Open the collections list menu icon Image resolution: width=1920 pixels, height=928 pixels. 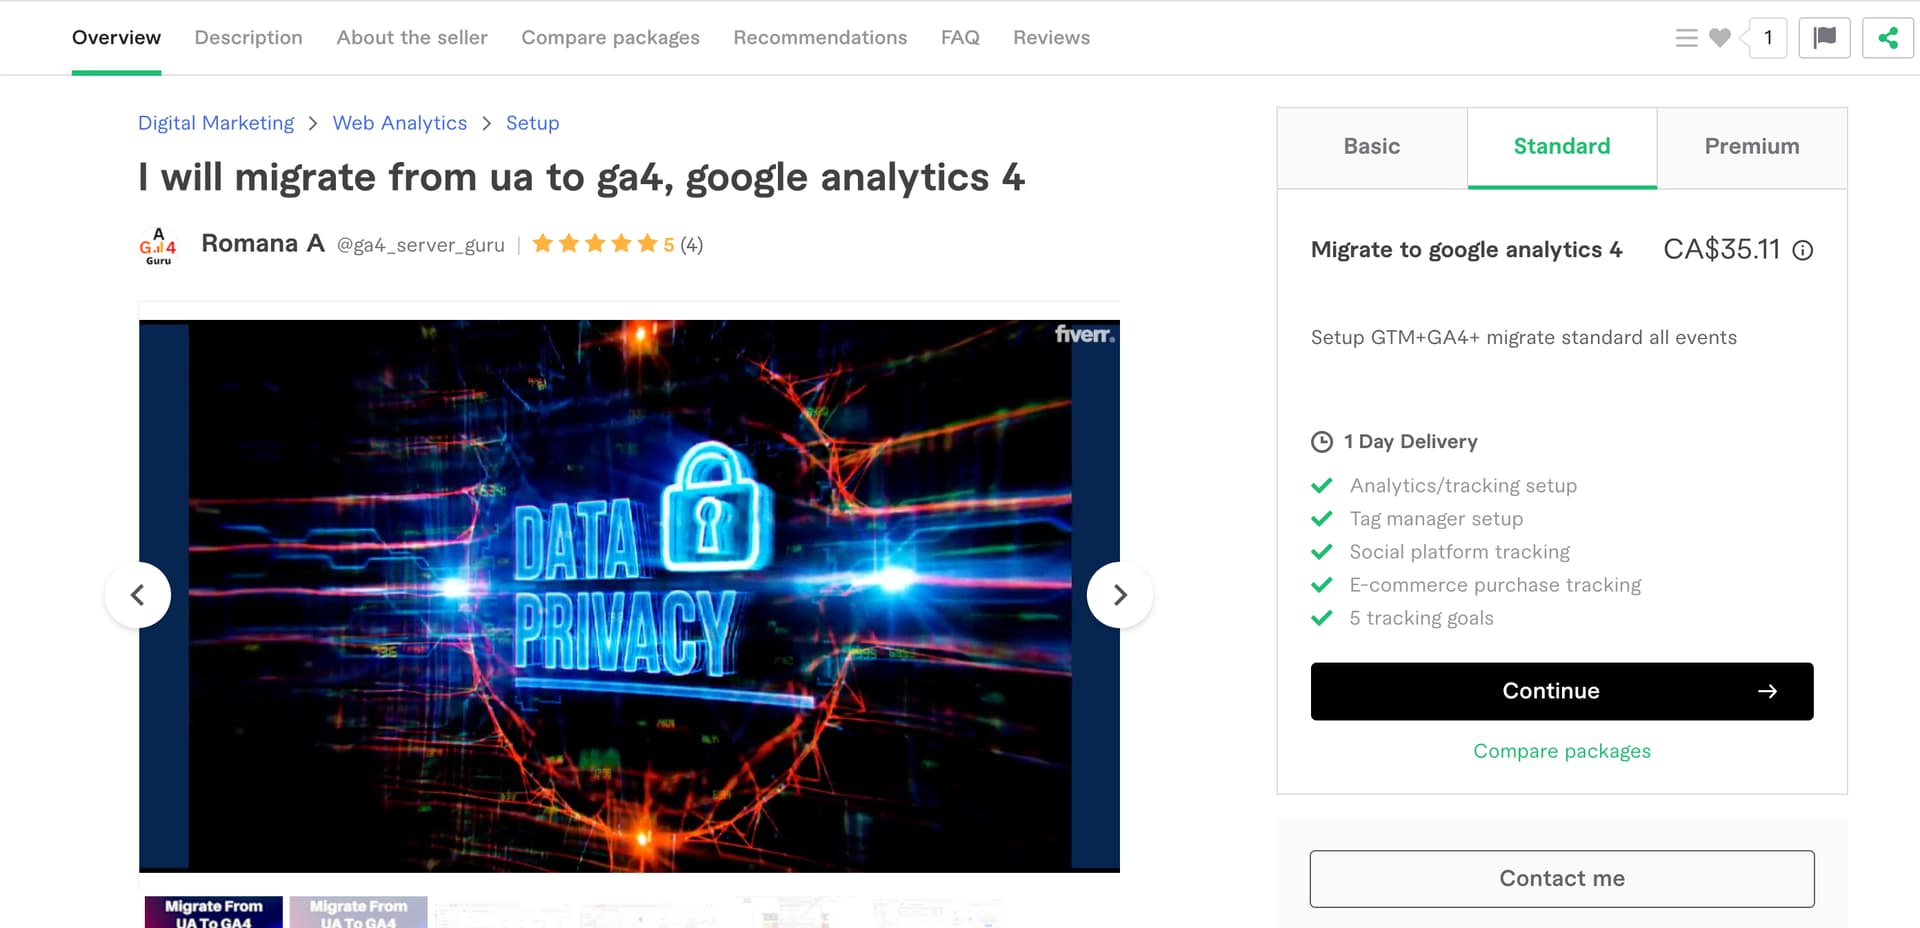(x=1686, y=38)
